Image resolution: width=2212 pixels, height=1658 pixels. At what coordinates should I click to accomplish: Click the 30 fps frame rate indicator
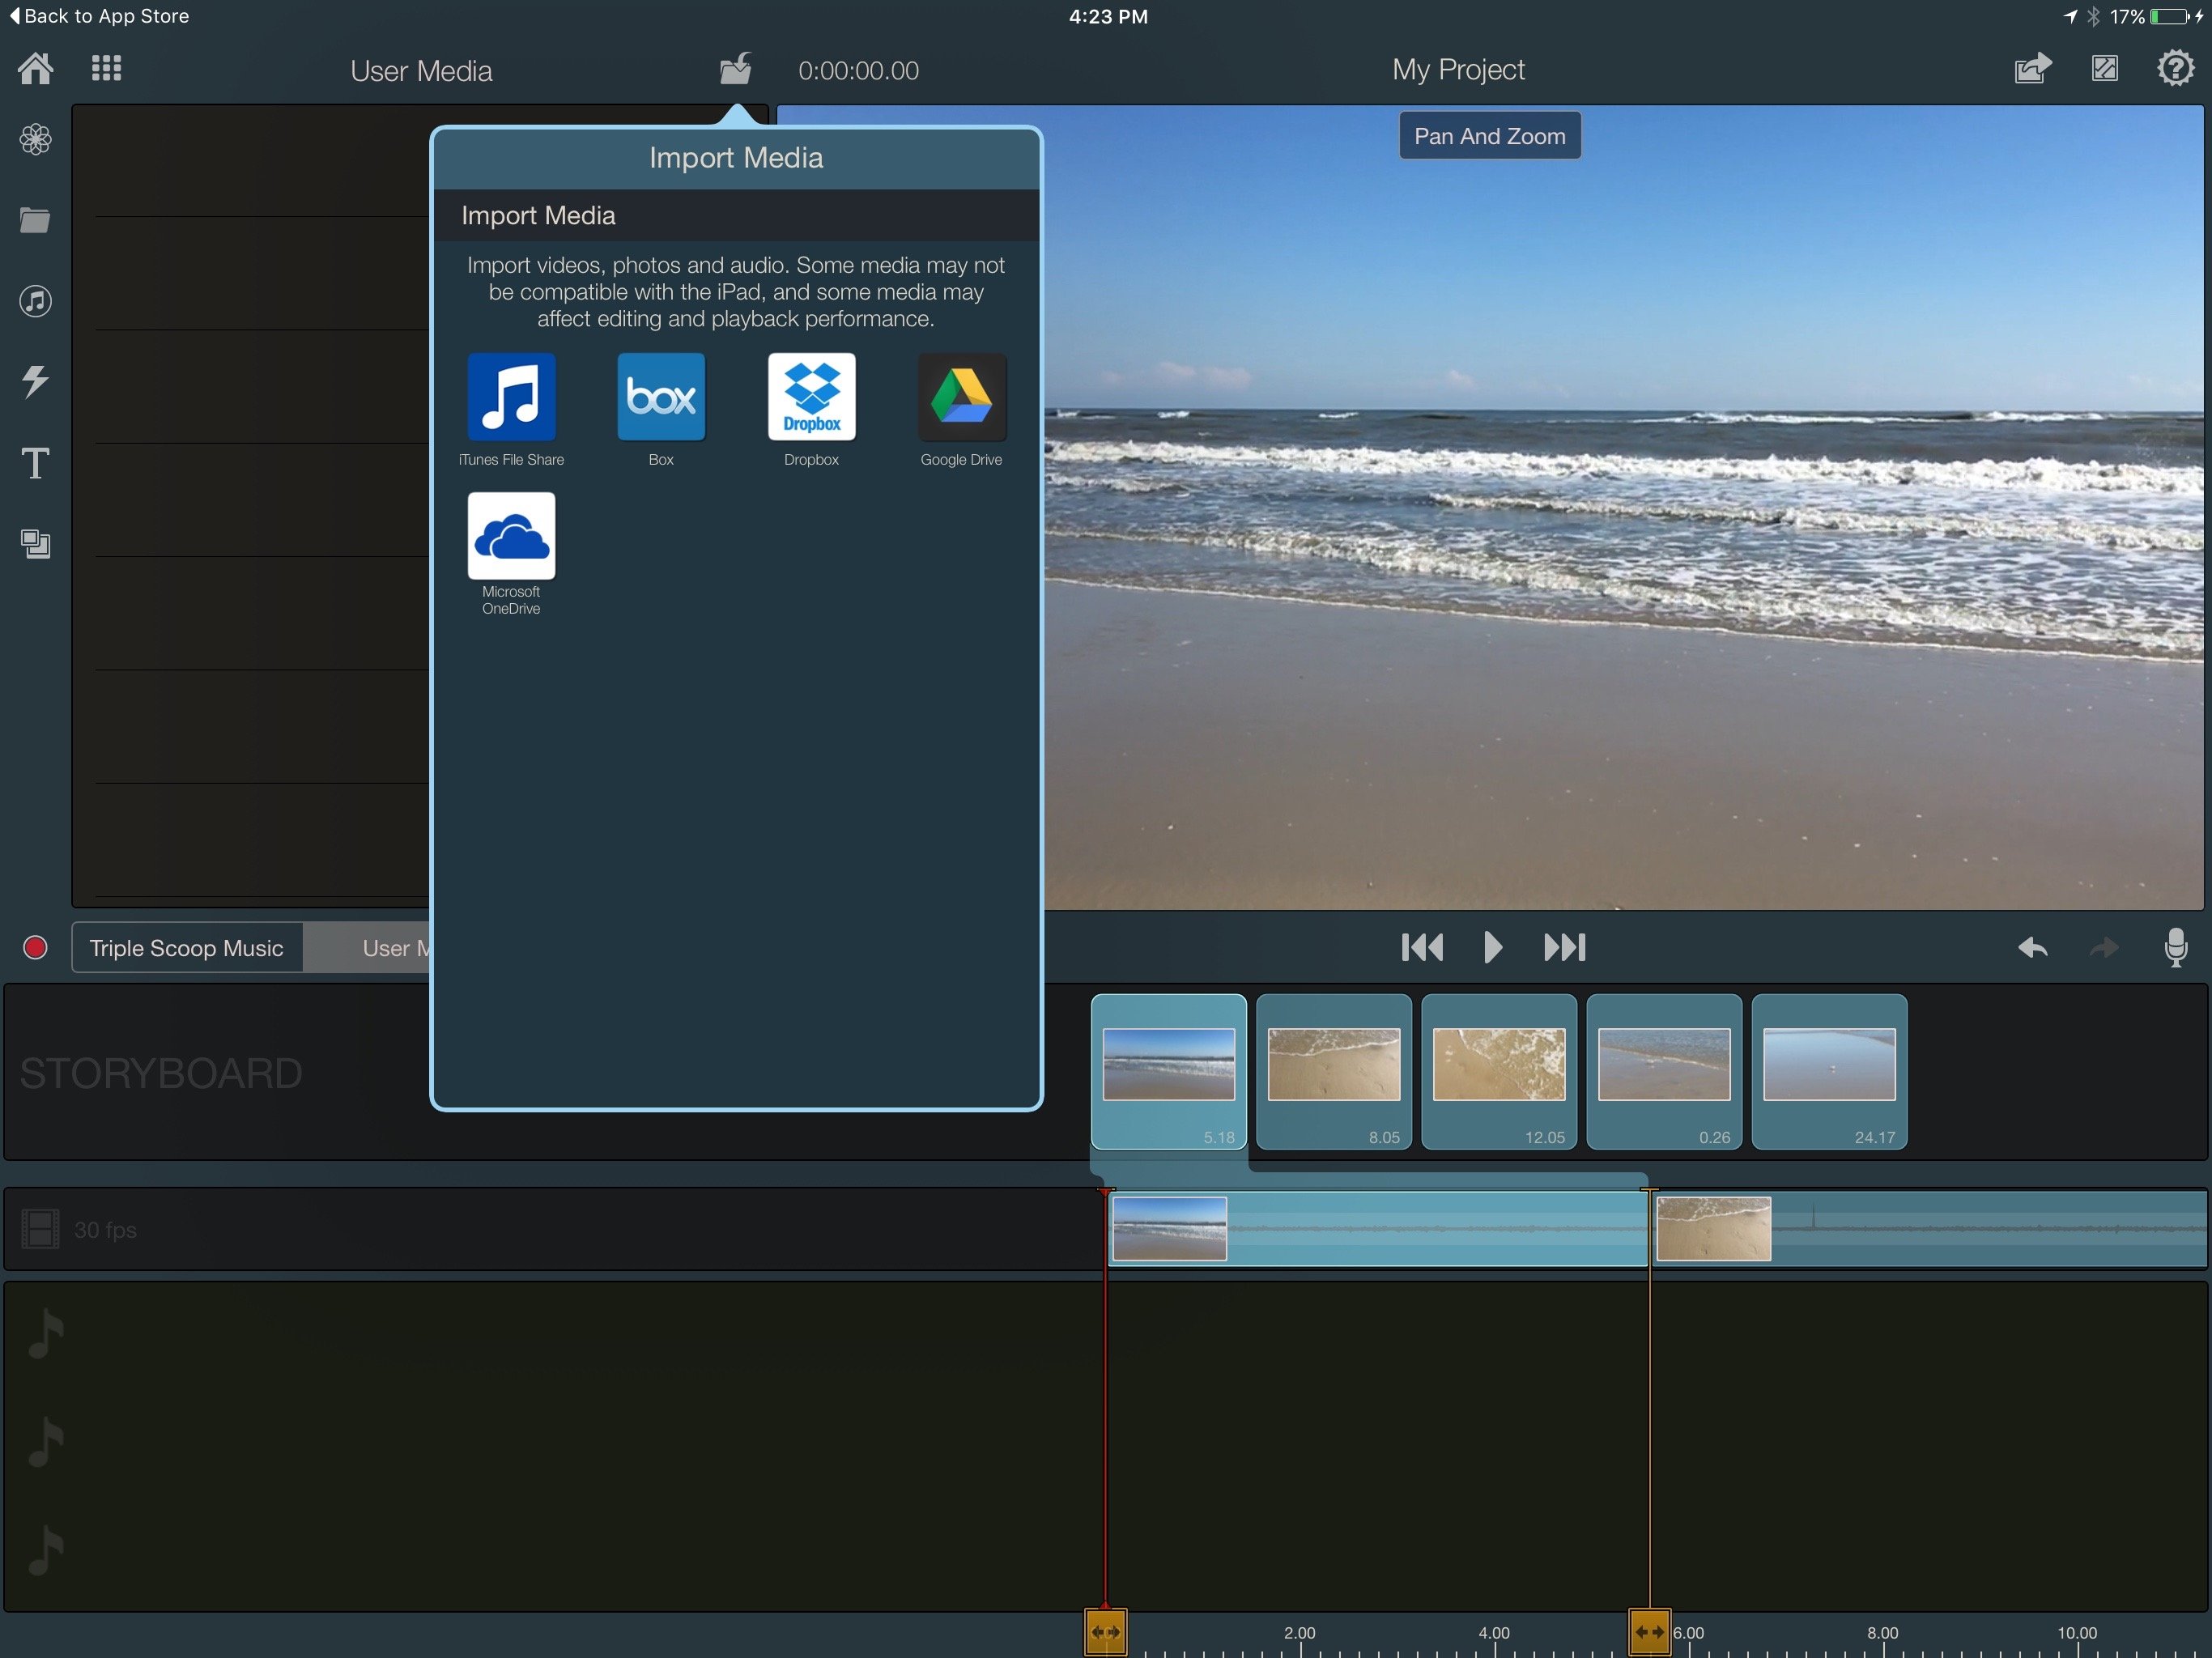tap(103, 1228)
